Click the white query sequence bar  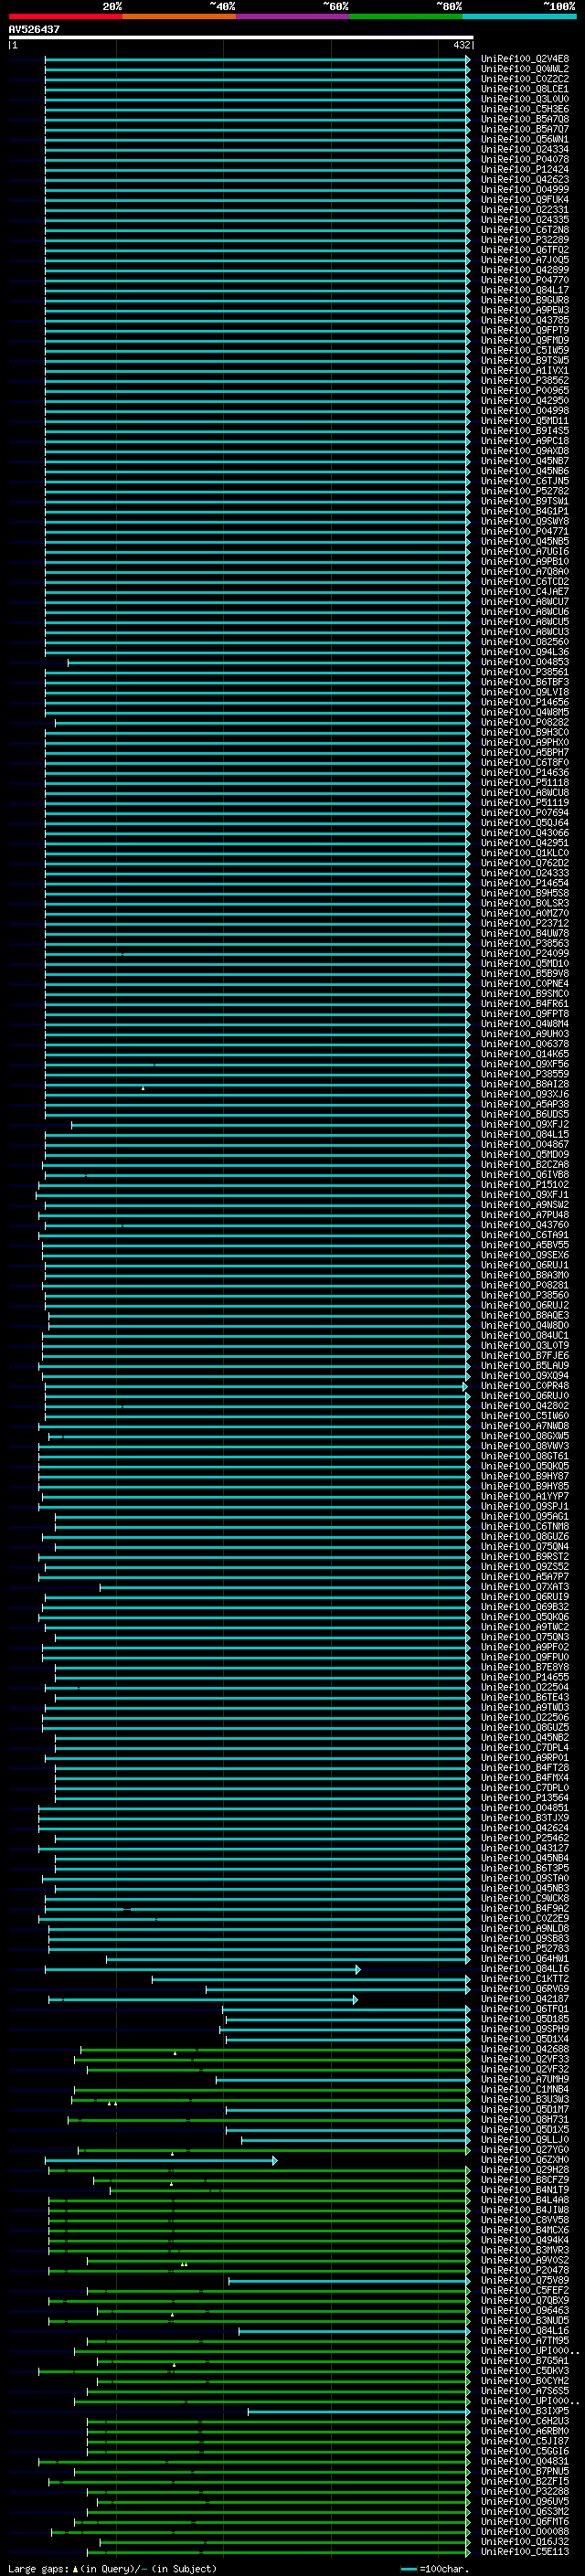tap(241, 37)
